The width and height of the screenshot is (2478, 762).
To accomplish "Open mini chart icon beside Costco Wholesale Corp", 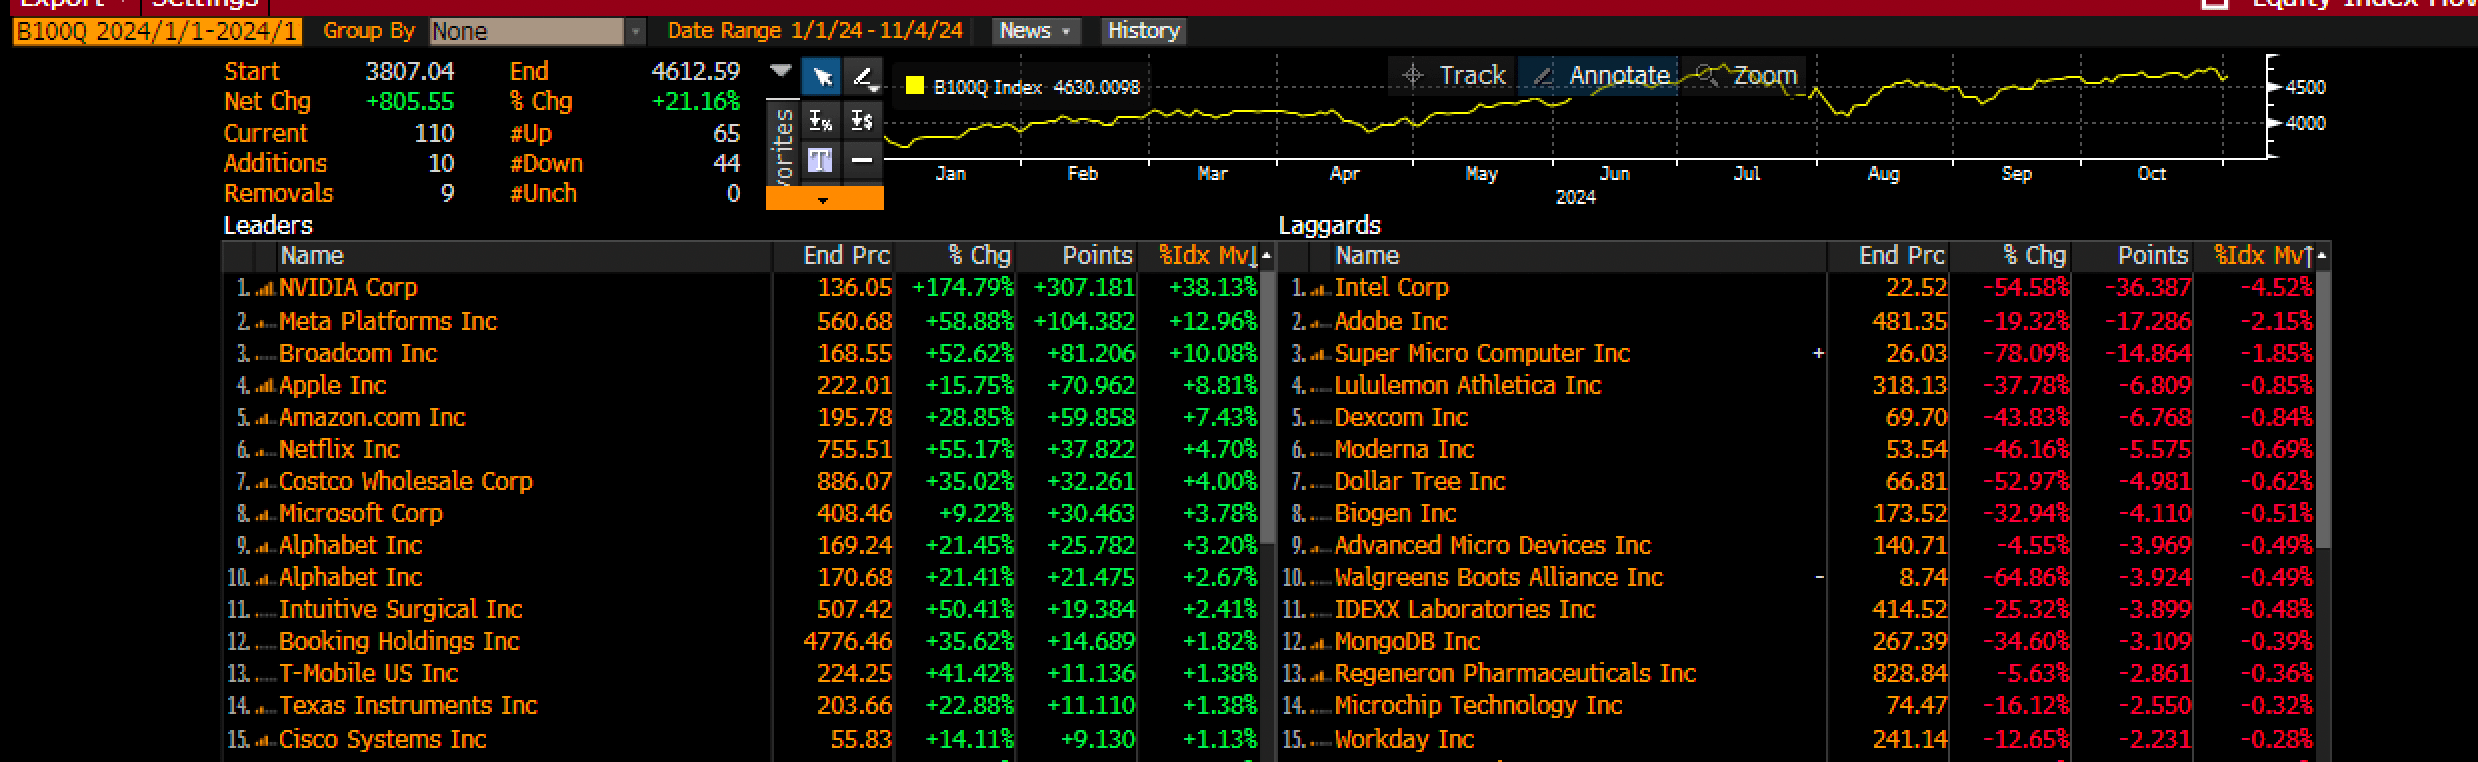I will click(x=265, y=482).
